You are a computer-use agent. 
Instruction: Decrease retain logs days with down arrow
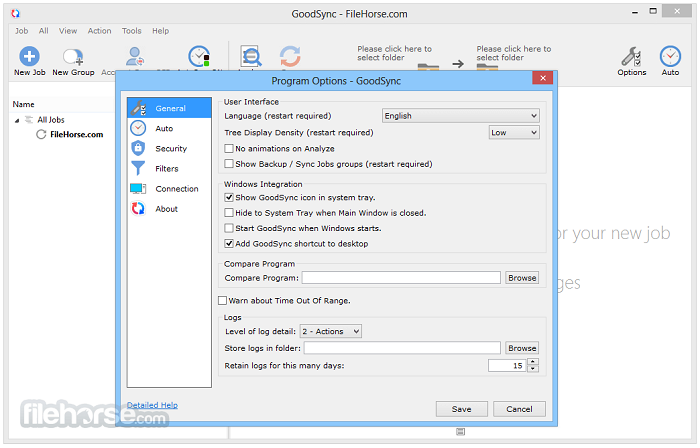tap(533, 369)
